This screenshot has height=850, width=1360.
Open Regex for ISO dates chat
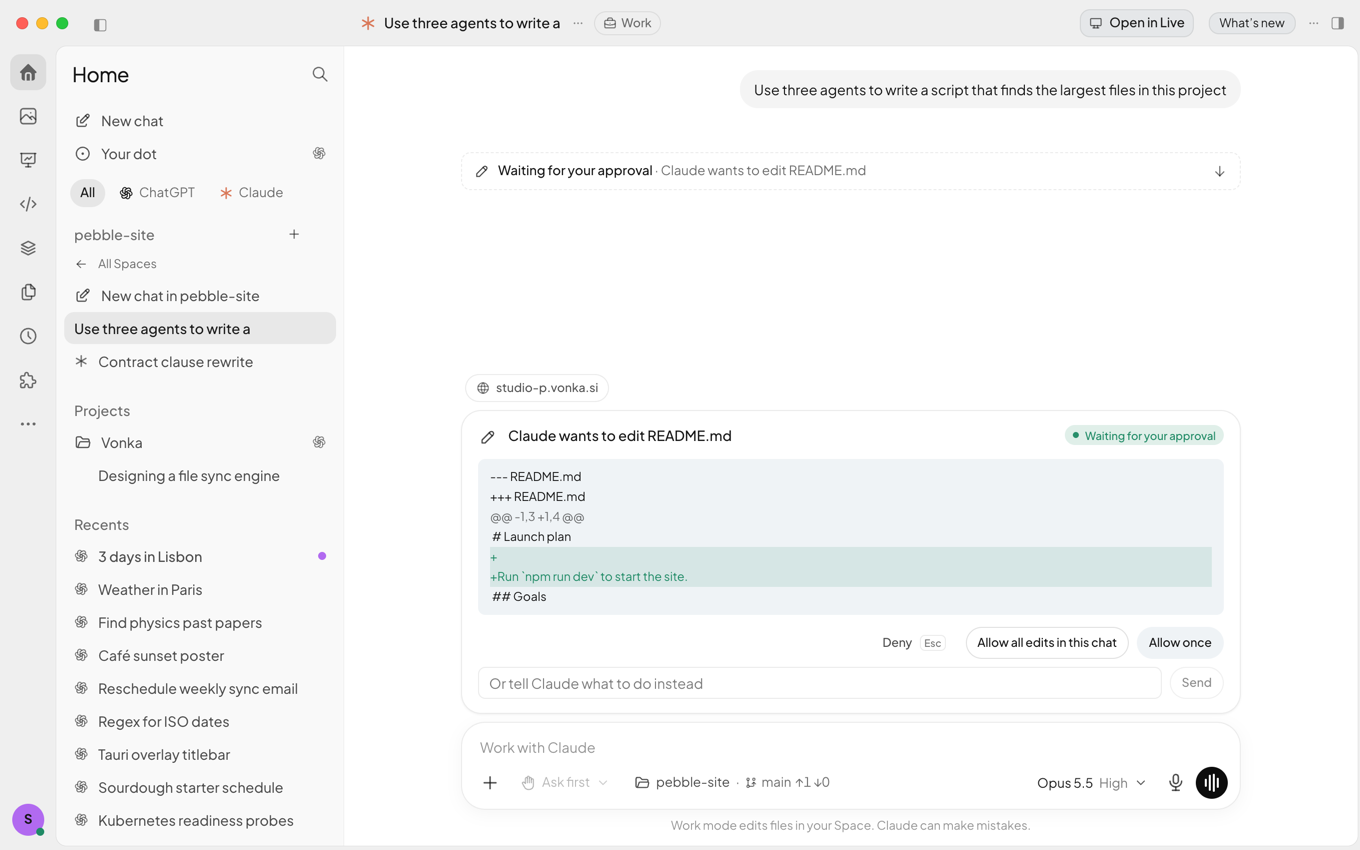pos(200,722)
